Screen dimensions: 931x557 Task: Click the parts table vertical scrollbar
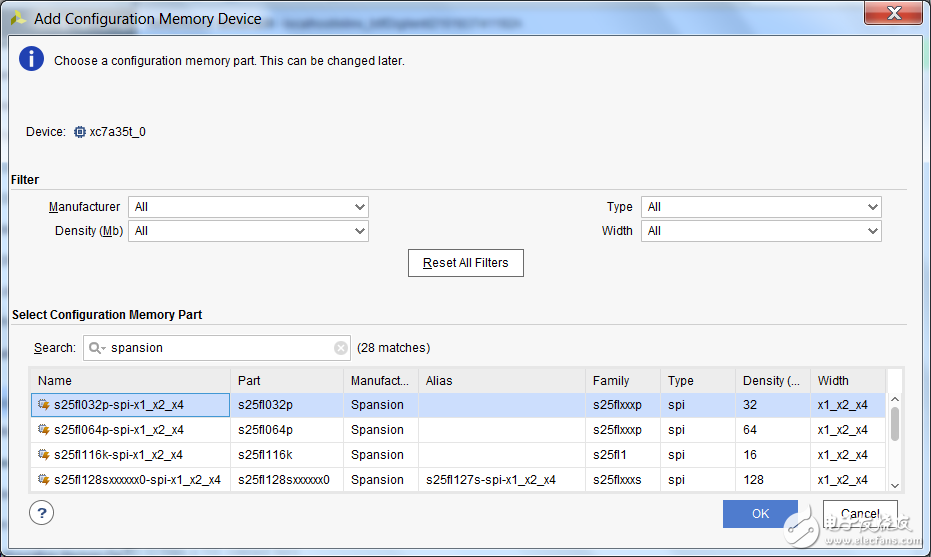coord(894,424)
